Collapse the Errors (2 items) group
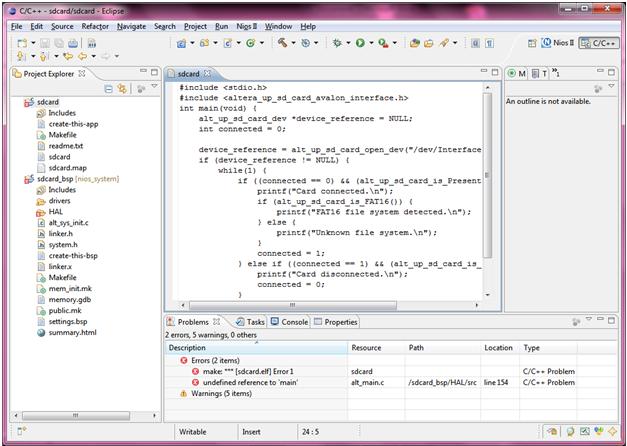The height and width of the screenshot is (446, 627). pyautogui.click(x=172, y=360)
